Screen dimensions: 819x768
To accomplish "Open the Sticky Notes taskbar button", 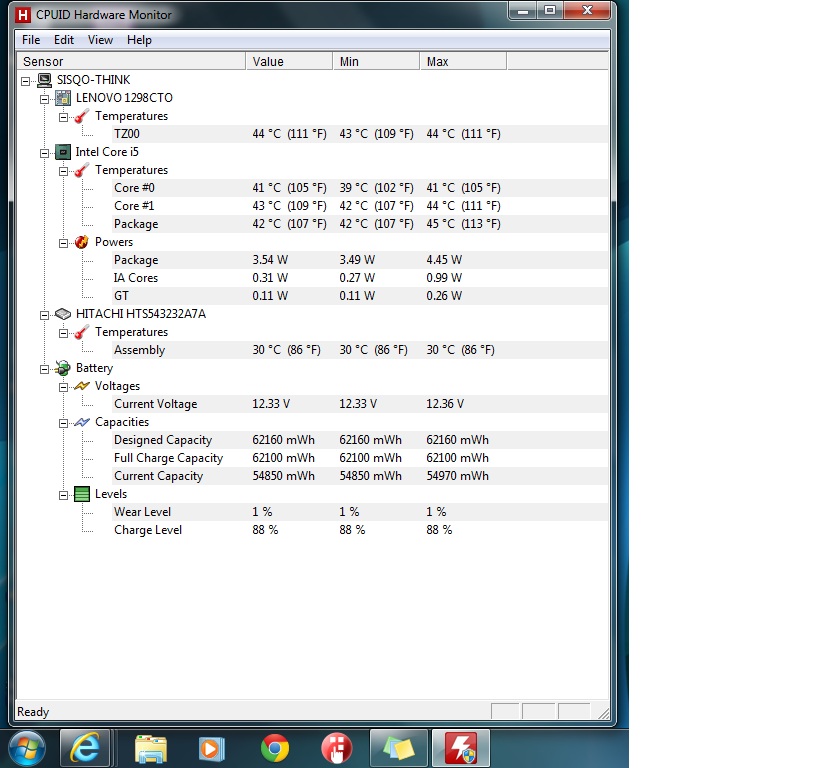I will (399, 749).
